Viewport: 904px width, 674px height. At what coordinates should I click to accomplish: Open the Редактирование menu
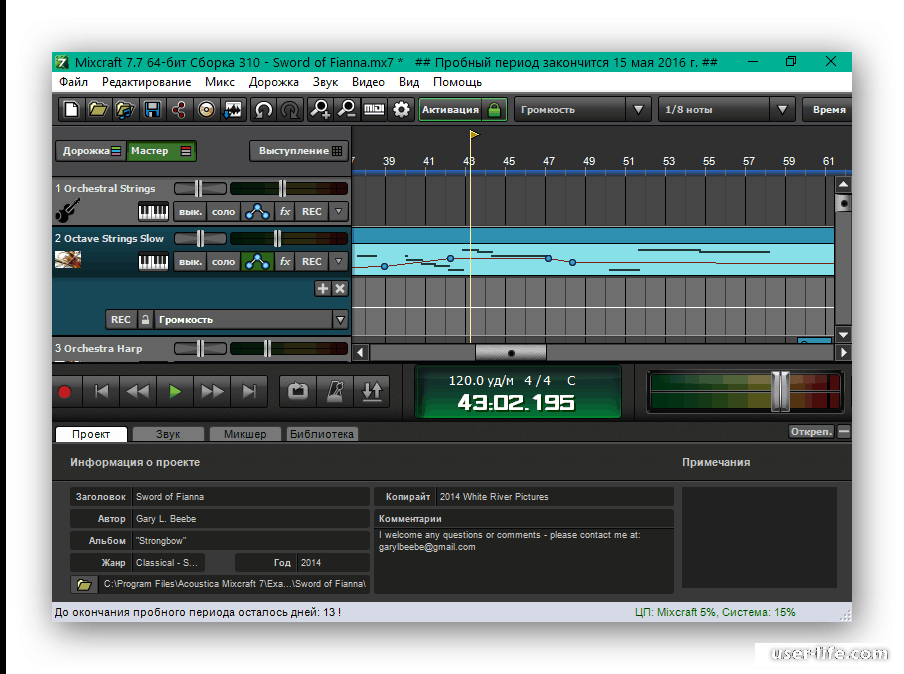146,82
